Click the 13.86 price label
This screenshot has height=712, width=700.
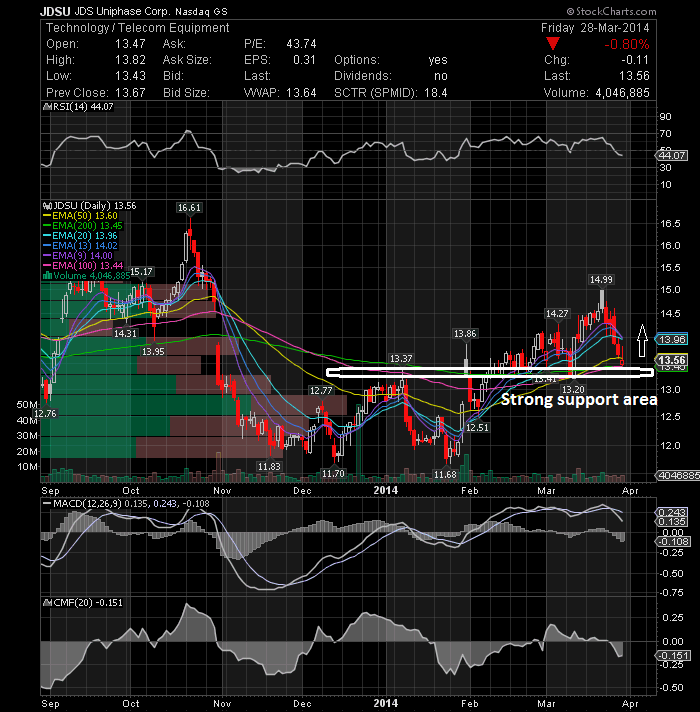click(465, 334)
